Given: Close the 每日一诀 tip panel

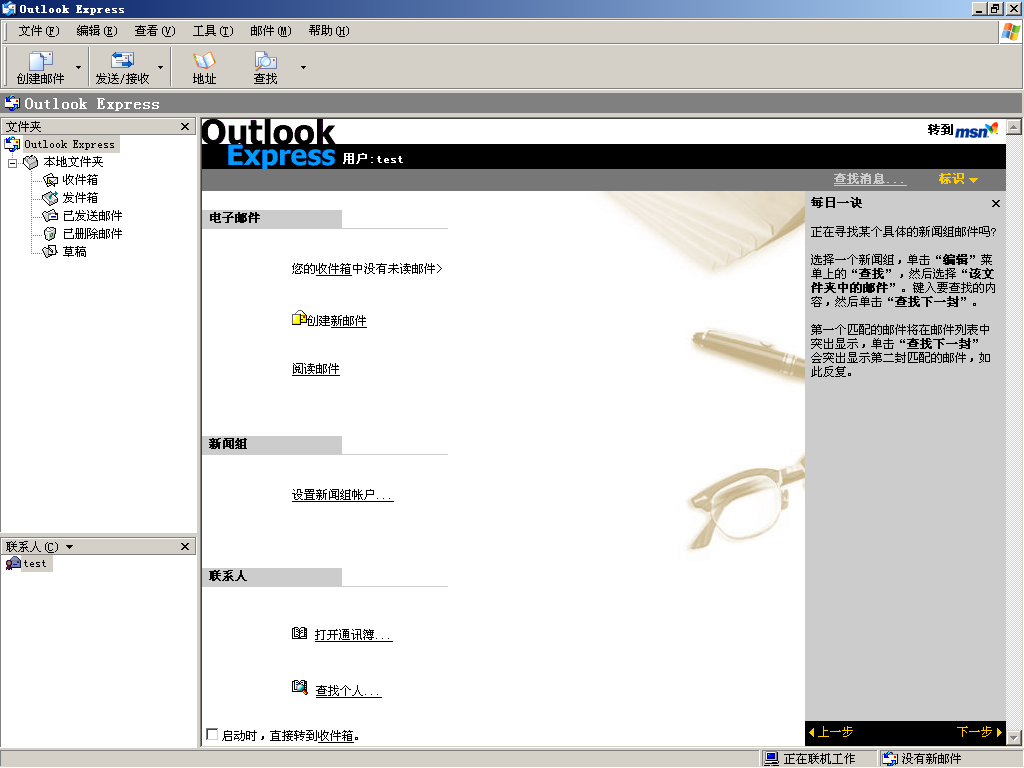Looking at the screenshot, I should click(996, 204).
